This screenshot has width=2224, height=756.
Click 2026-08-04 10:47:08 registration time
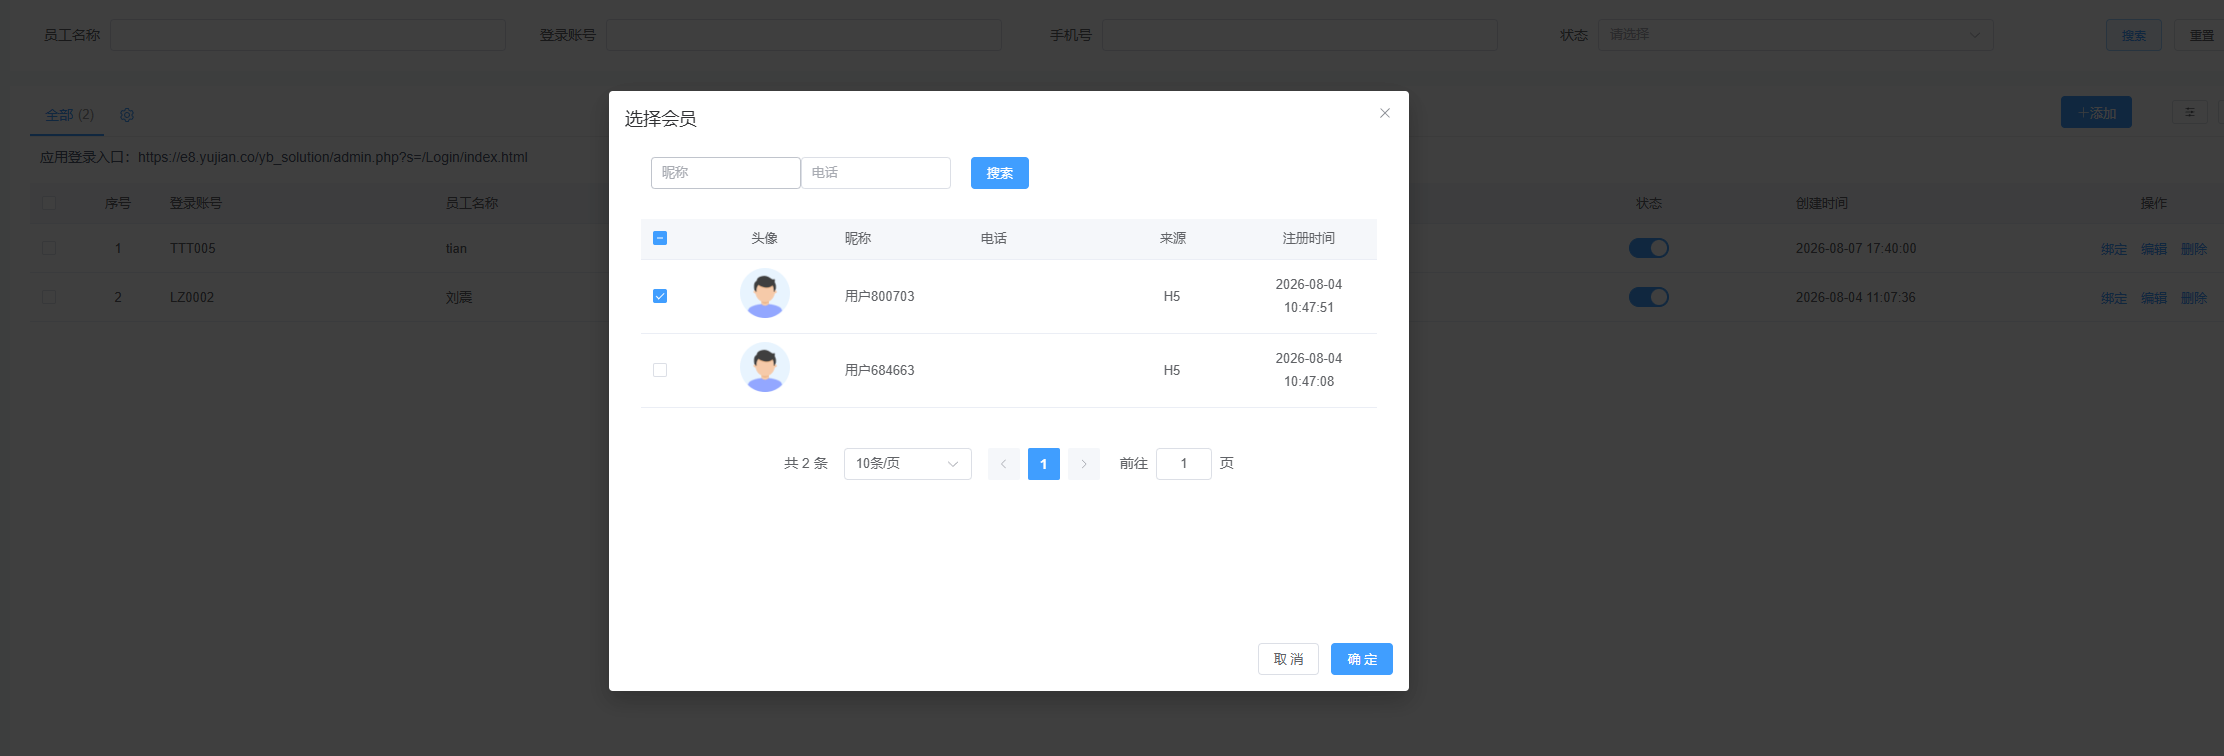click(1309, 370)
